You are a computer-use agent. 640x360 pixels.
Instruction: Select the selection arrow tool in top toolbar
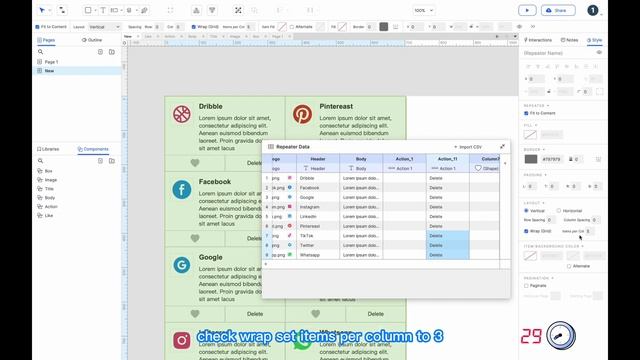42,10
